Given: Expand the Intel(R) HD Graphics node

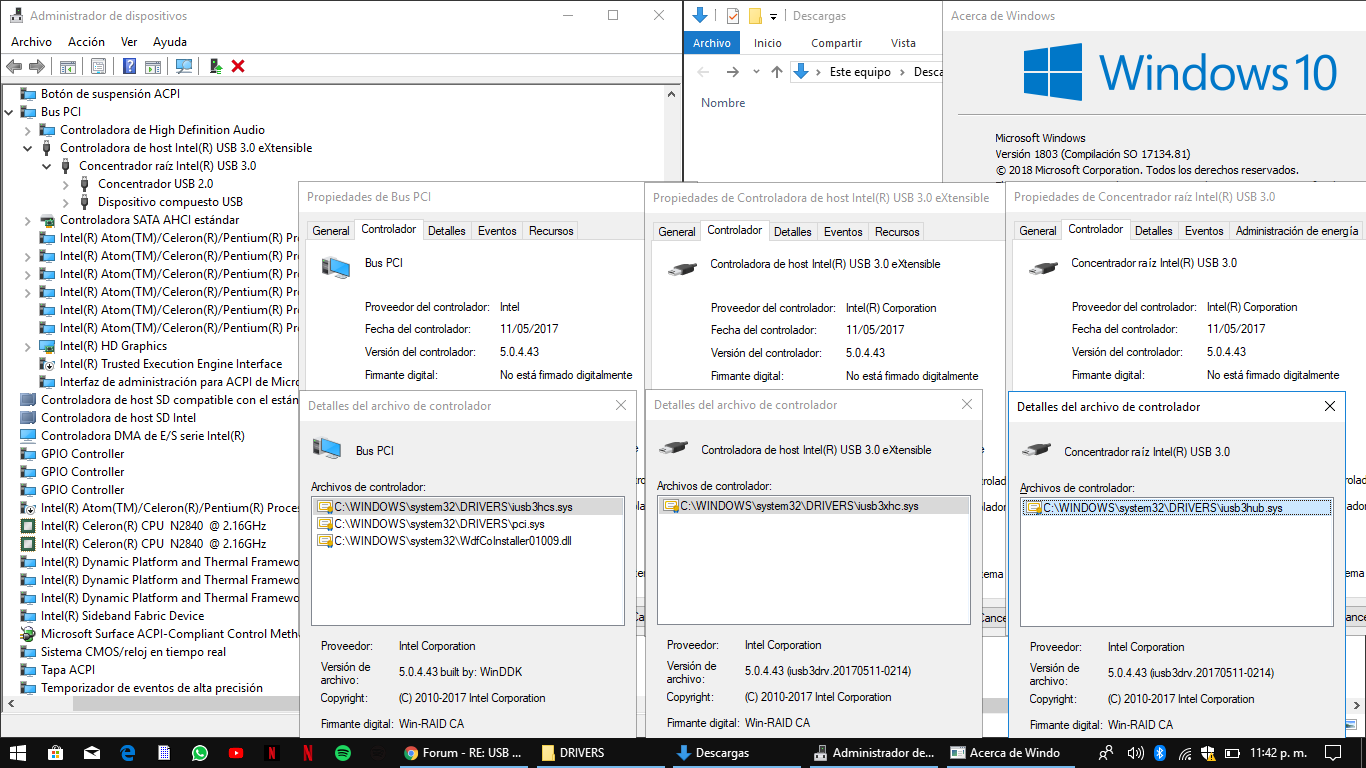Looking at the screenshot, I should coord(28,346).
